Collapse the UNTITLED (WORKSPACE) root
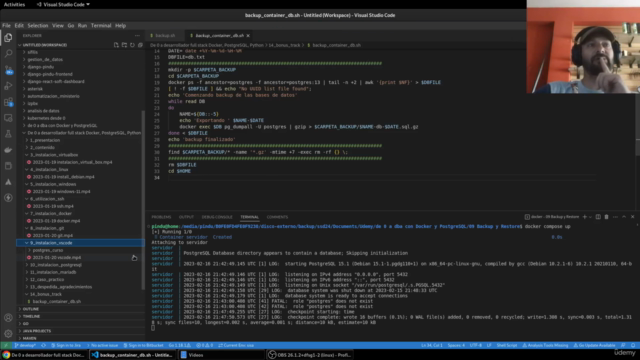Image resolution: width=640 pixels, height=360 pixels. pyautogui.click(x=44, y=45)
